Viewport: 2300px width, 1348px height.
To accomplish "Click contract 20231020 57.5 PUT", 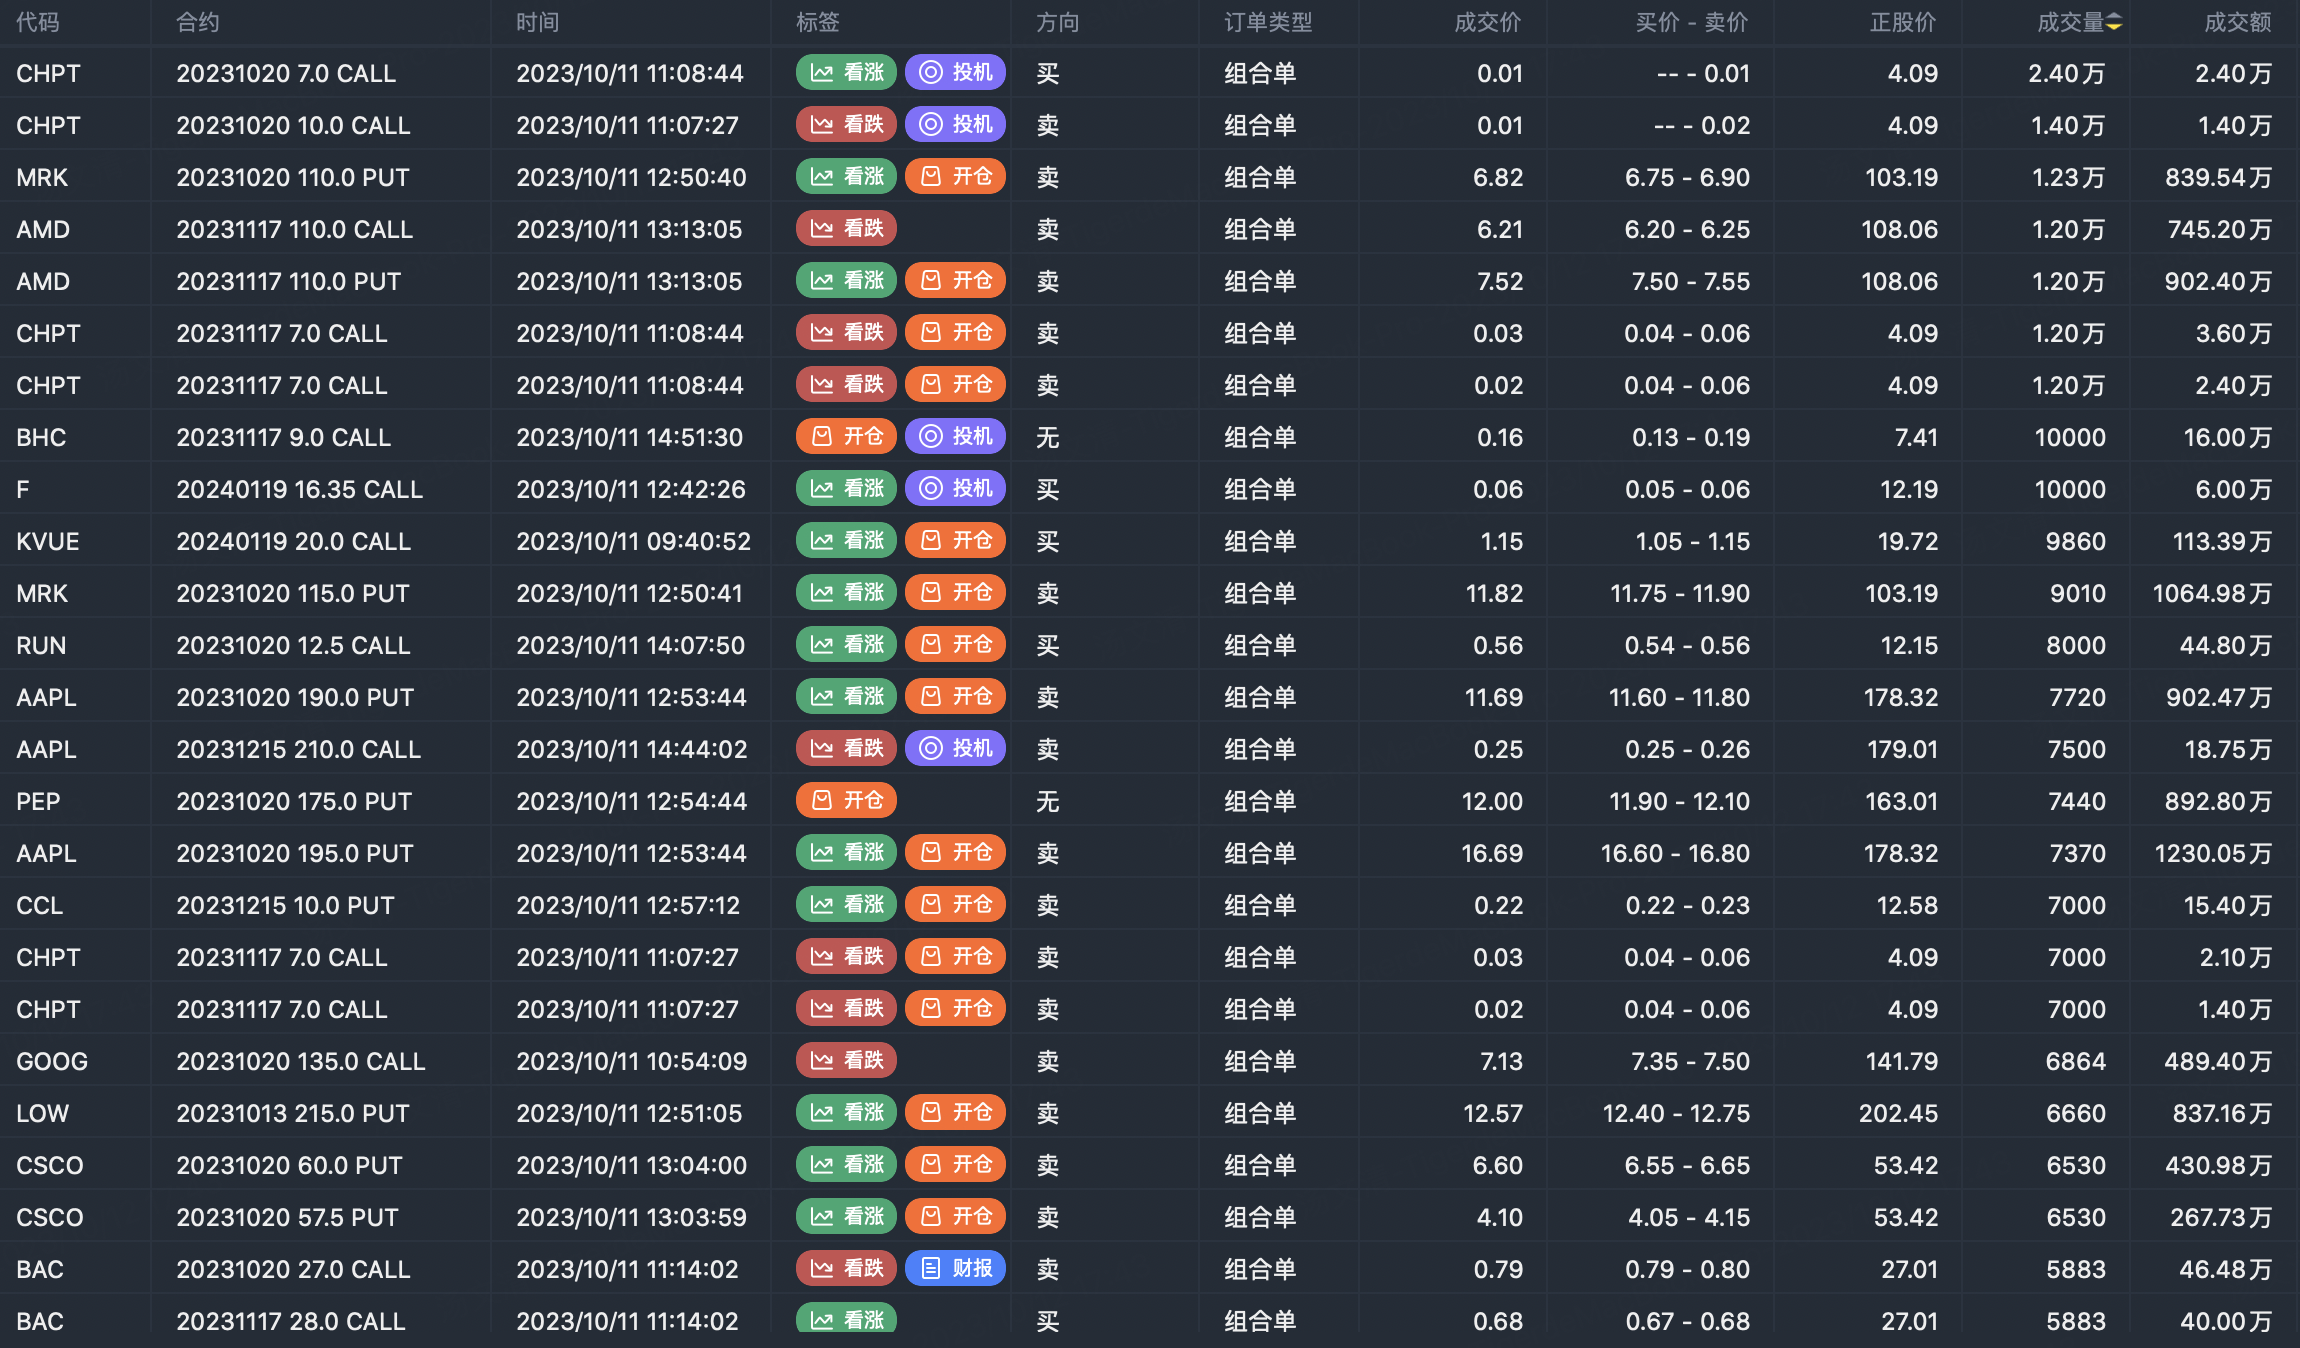I will coord(288,1217).
